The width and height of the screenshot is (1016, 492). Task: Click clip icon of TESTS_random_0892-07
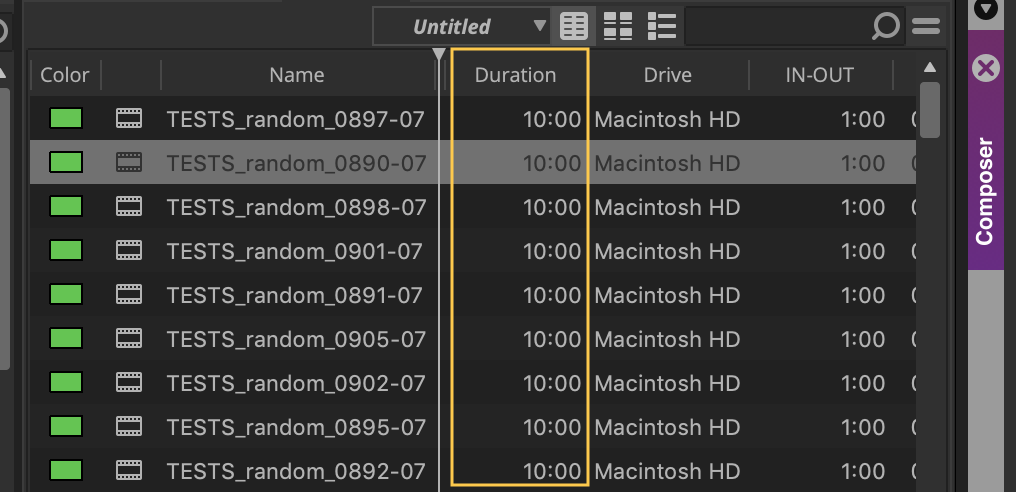(x=129, y=471)
